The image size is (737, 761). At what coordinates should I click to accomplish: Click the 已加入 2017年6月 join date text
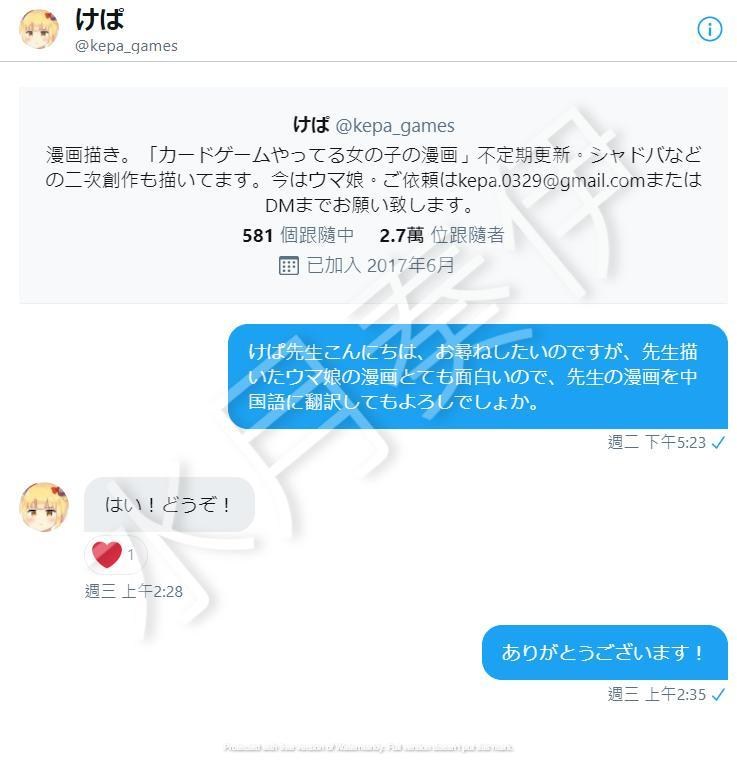pyautogui.click(x=380, y=265)
